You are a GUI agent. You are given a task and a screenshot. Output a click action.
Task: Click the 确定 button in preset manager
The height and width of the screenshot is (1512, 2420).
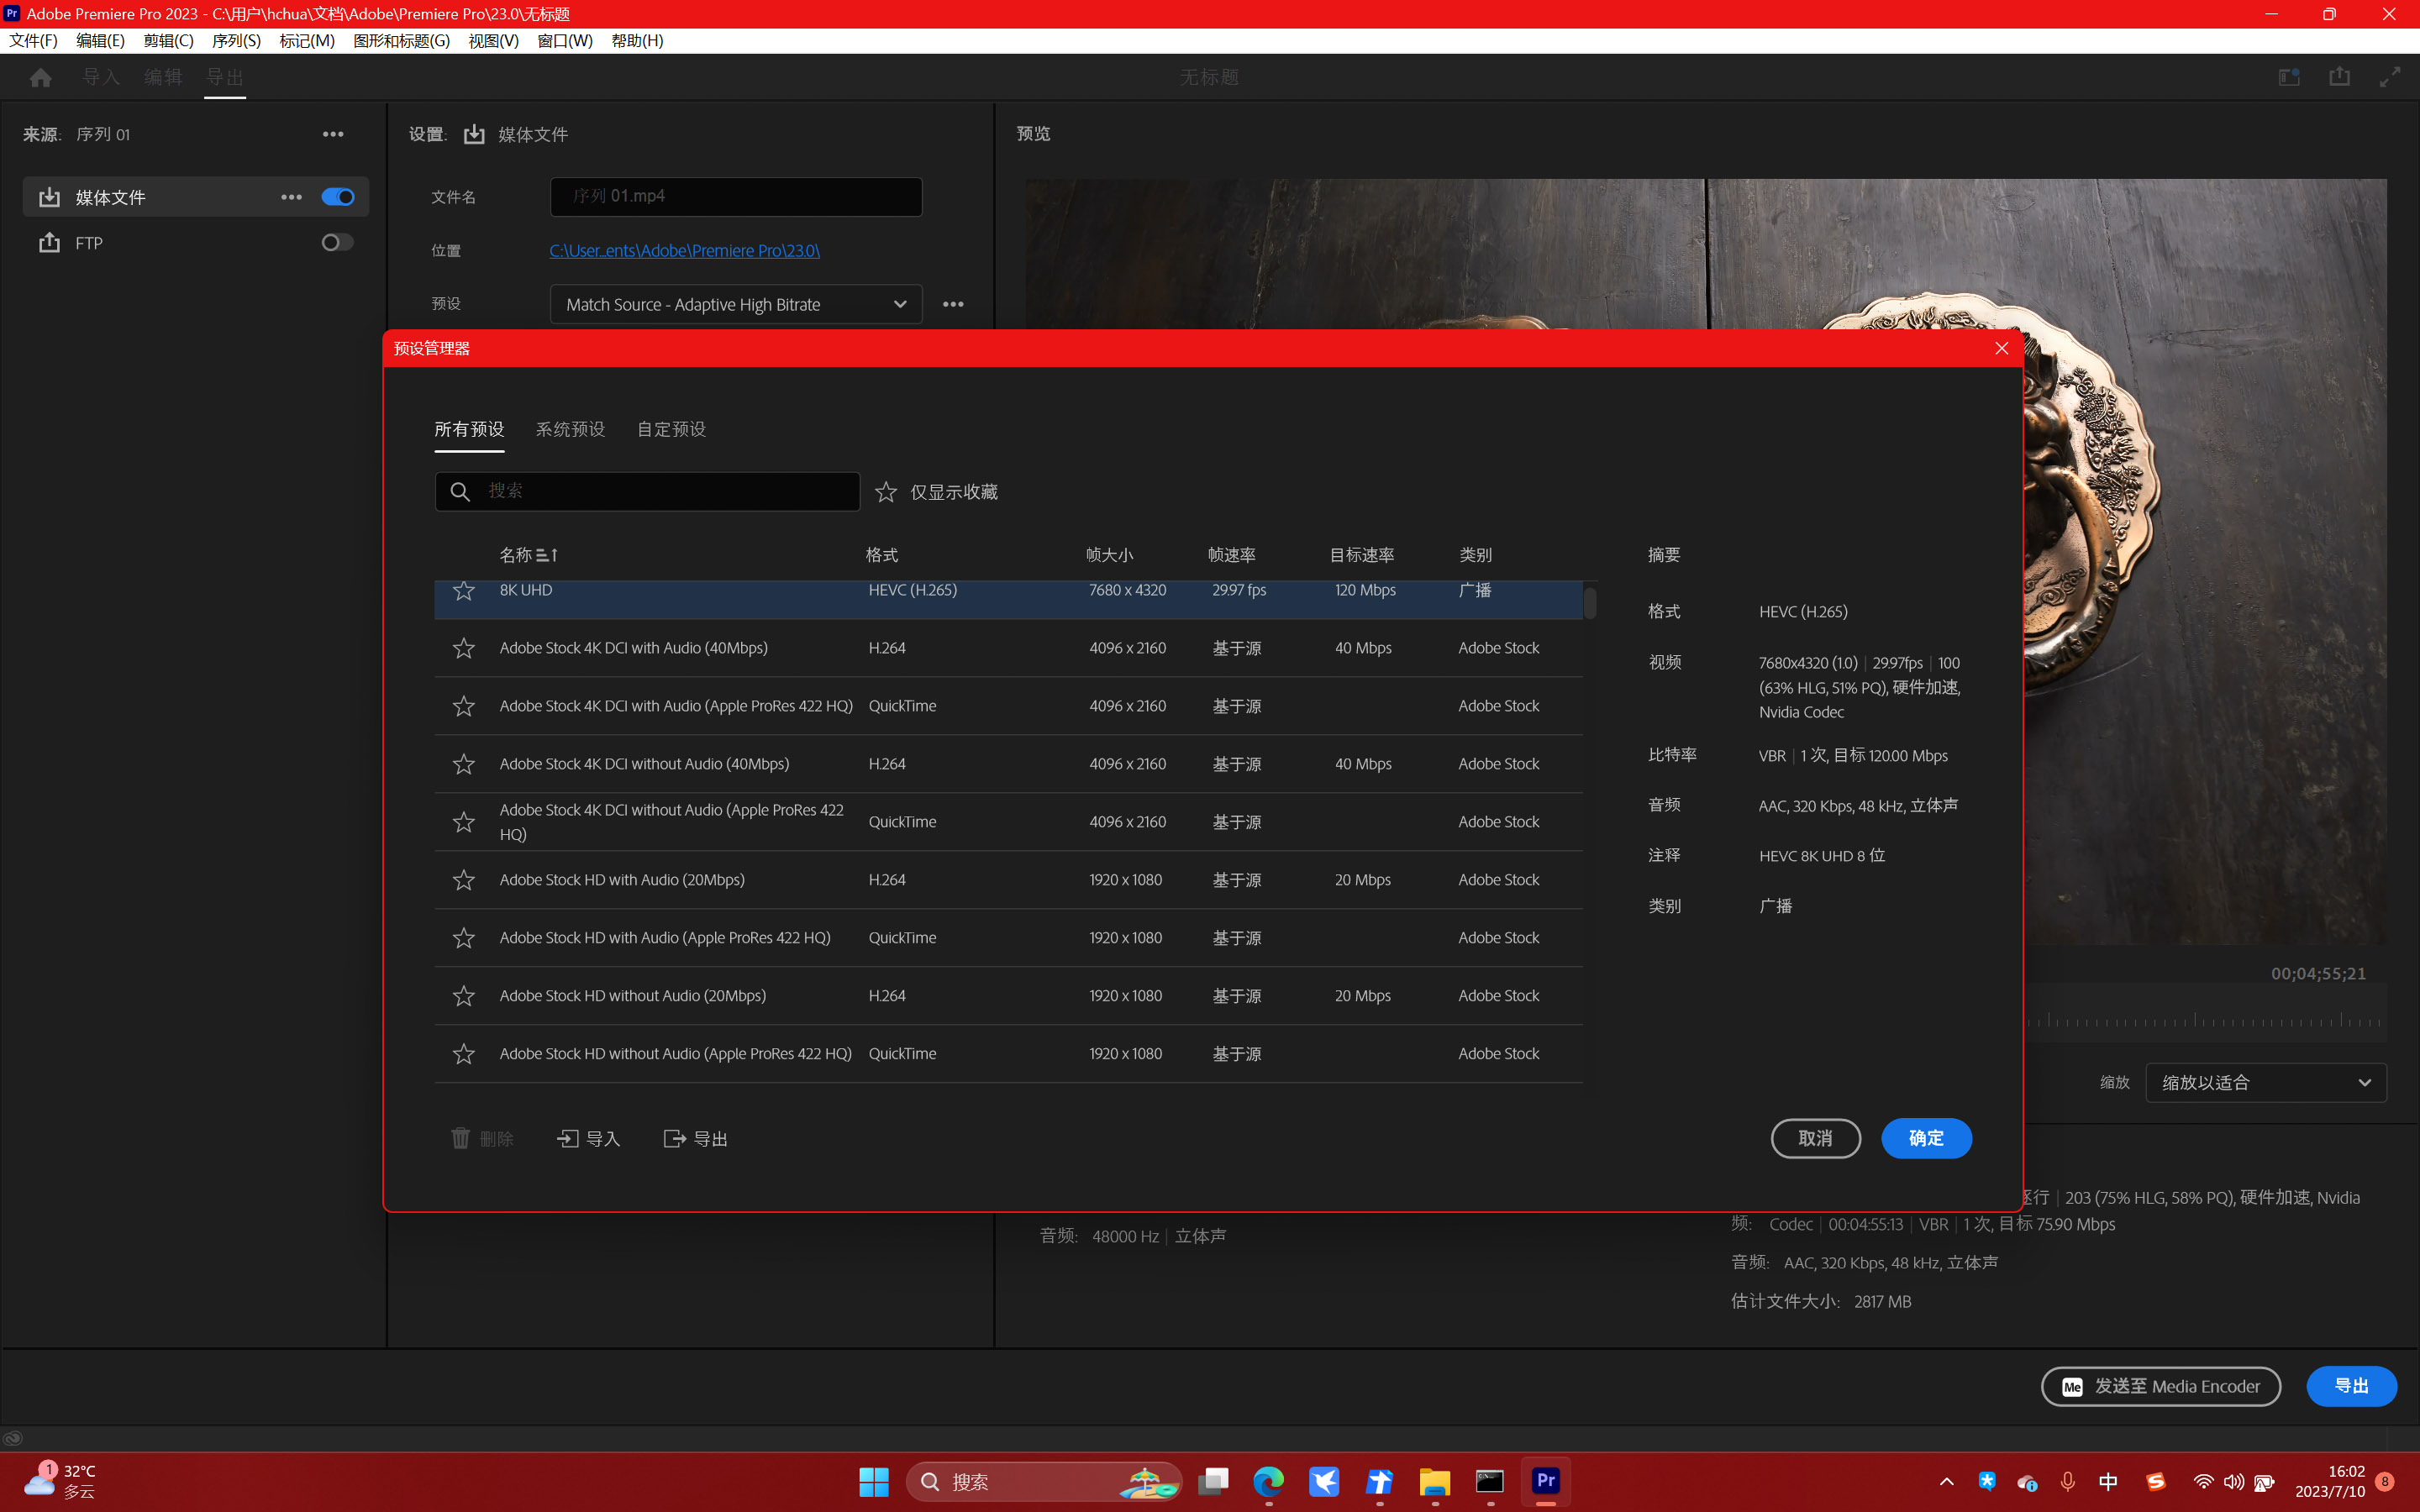click(x=1925, y=1138)
